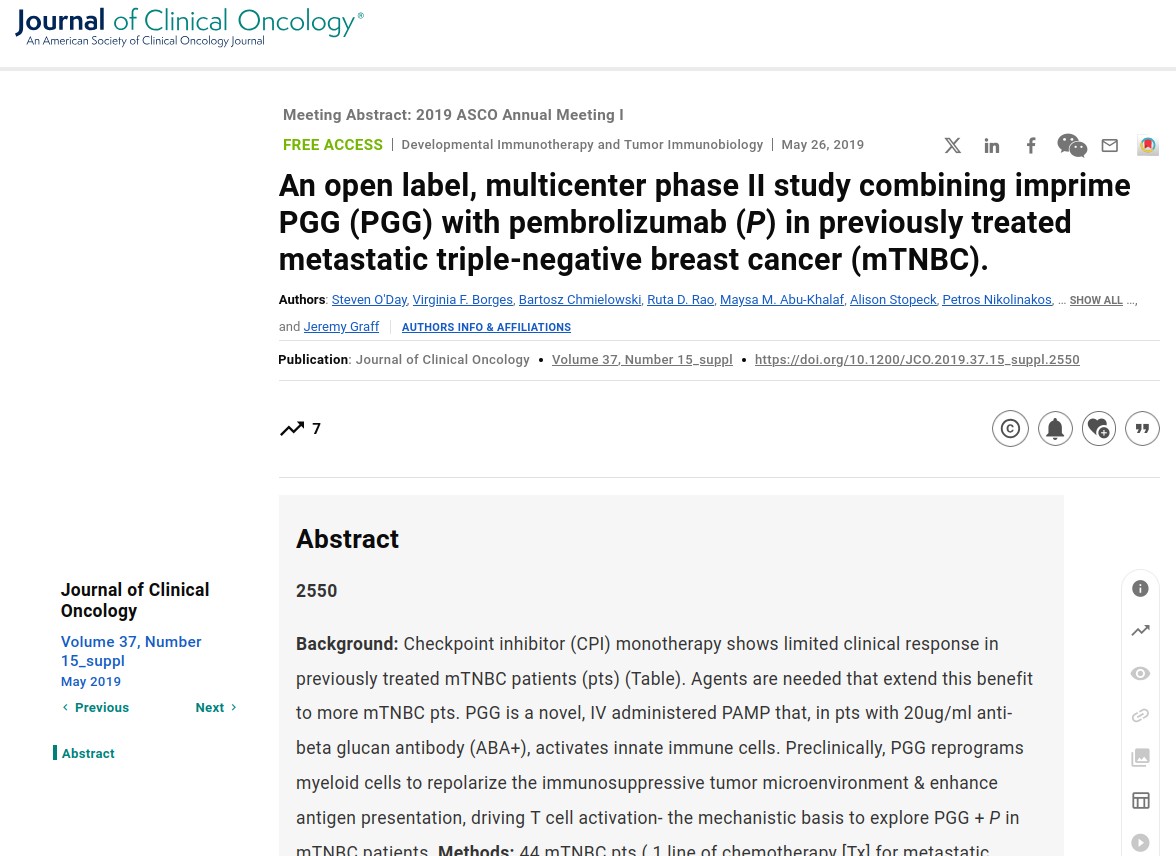This screenshot has height=856, width=1176.
Task: Share article by email envelope icon
Action: point(1110,146)
